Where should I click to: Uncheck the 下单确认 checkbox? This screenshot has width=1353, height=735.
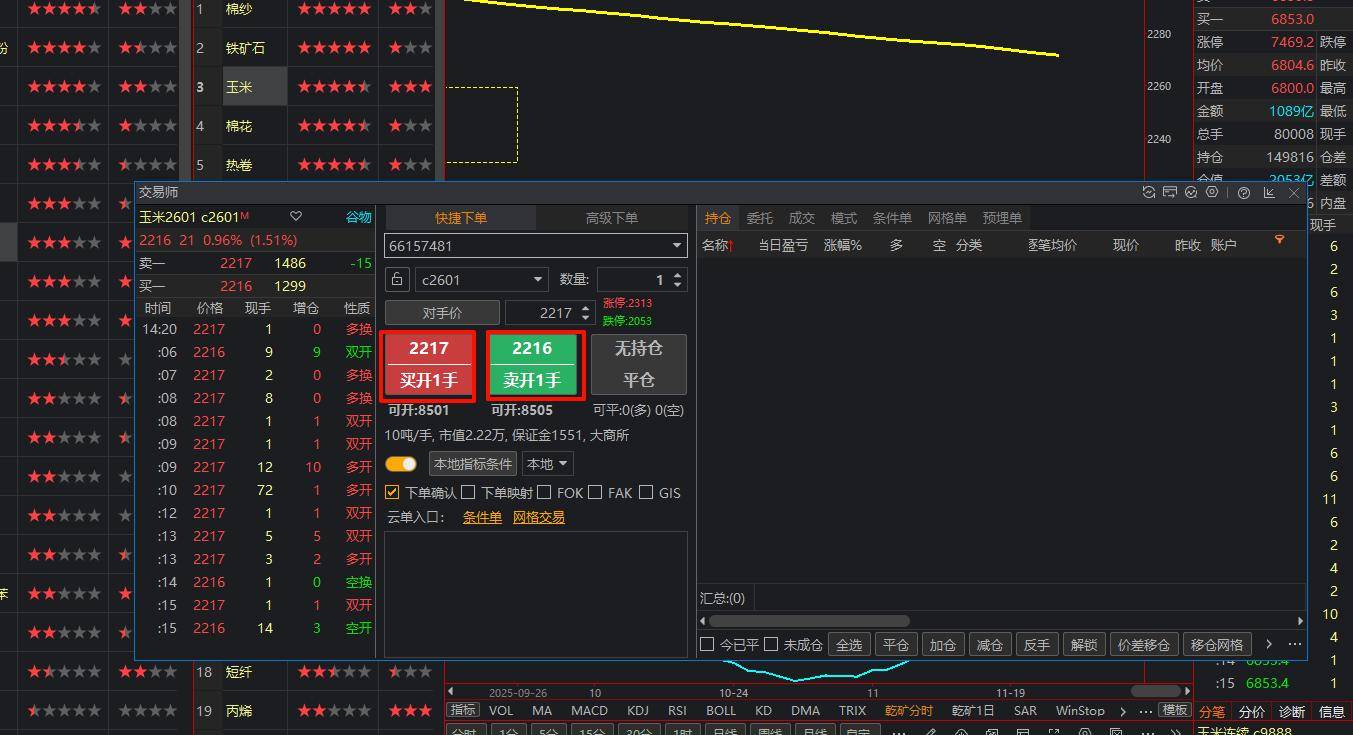[393, 493]
